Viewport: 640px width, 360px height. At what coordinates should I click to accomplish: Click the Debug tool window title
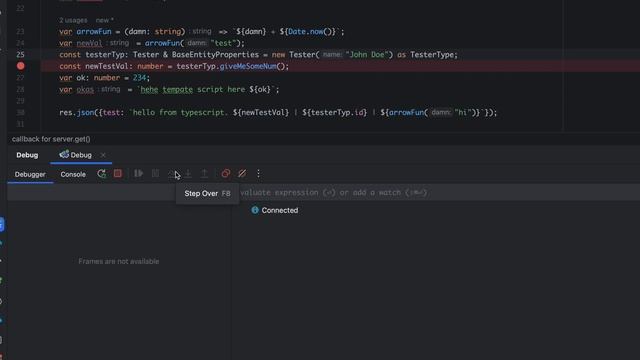point(27,155)
